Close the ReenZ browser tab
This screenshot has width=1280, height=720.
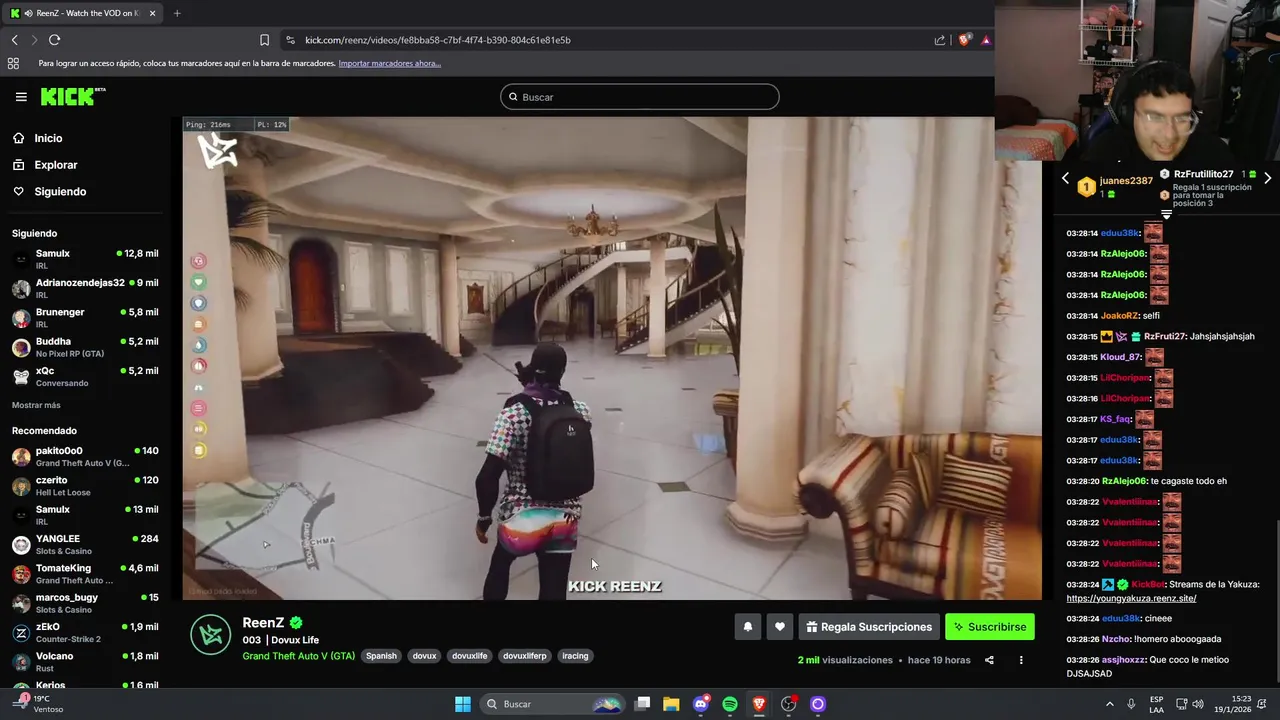coord(152,13)
